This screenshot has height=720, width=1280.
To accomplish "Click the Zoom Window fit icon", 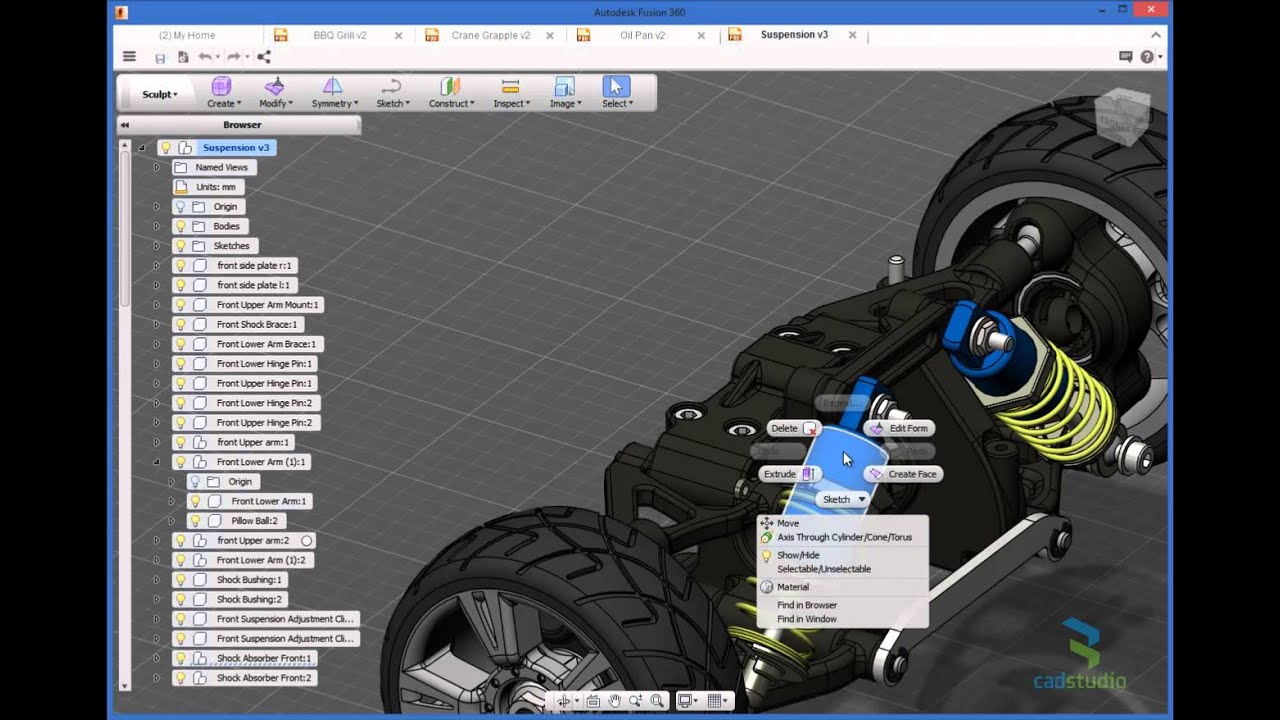I will (x=657, y=701).
